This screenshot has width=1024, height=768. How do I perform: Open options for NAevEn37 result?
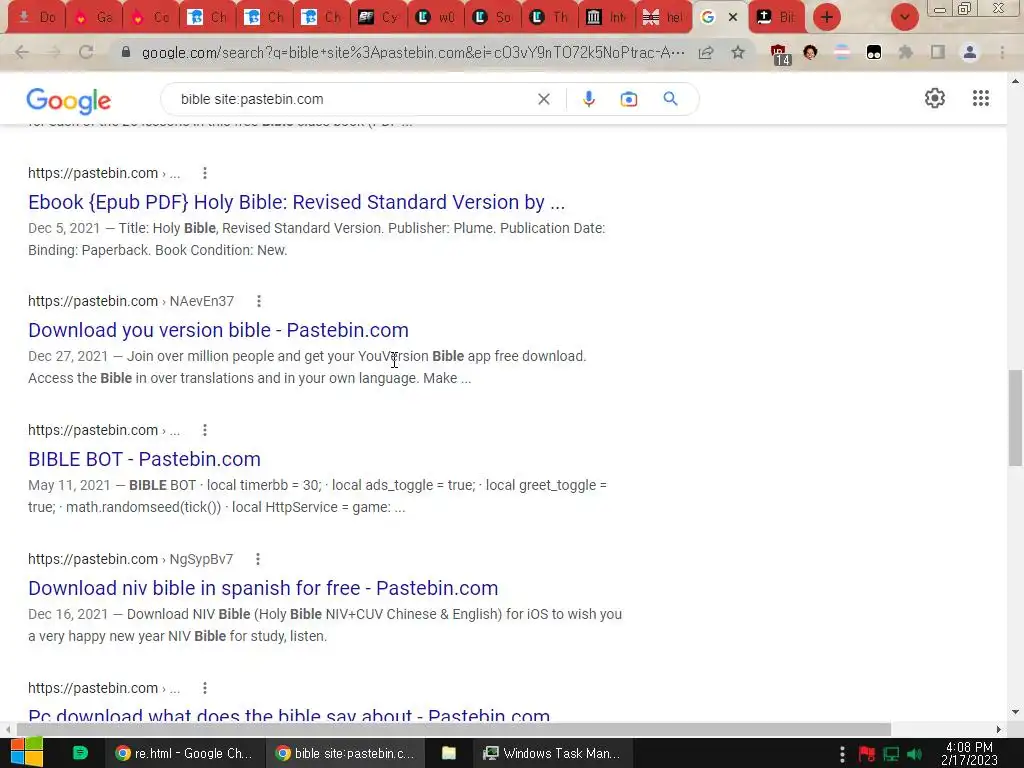pyautogui.click(x=259, y=301)
